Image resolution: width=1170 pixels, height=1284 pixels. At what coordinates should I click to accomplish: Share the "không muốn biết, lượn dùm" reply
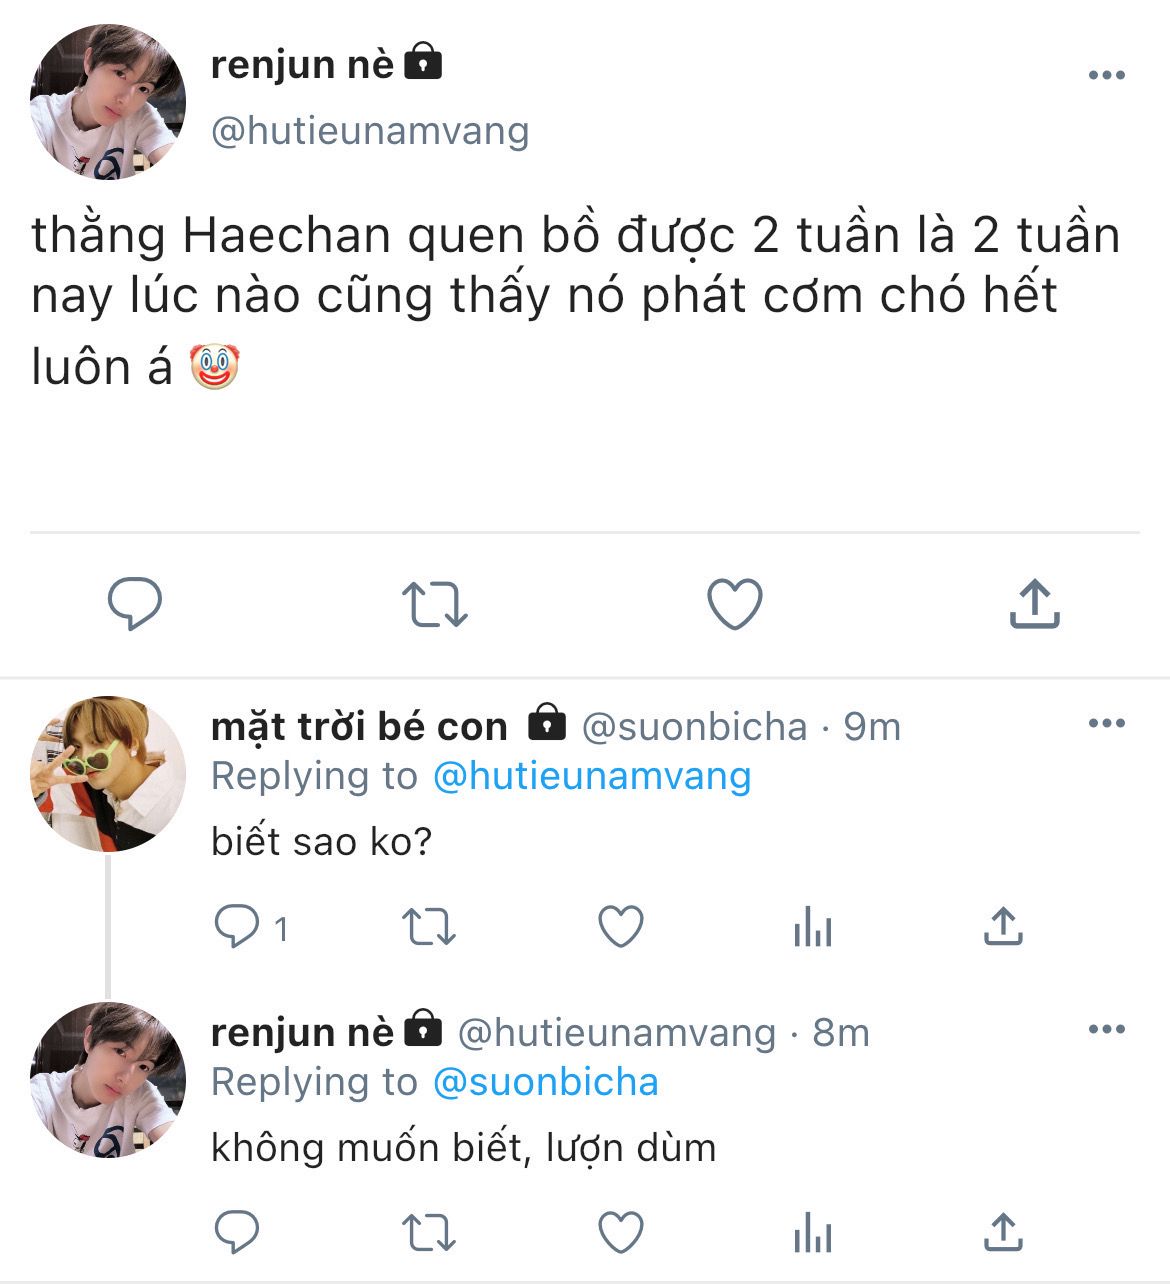(1002, 1232)
